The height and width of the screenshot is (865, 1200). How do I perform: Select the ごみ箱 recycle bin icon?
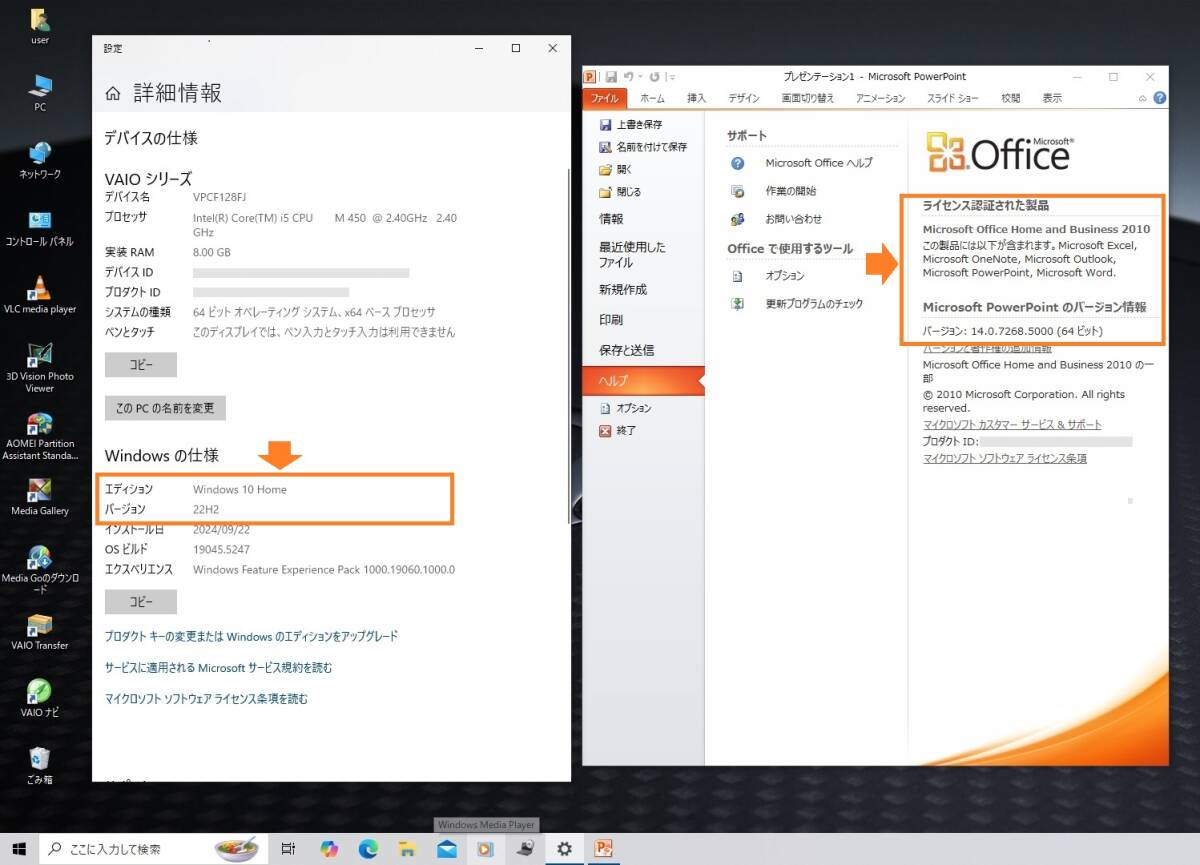click(40, 766)
